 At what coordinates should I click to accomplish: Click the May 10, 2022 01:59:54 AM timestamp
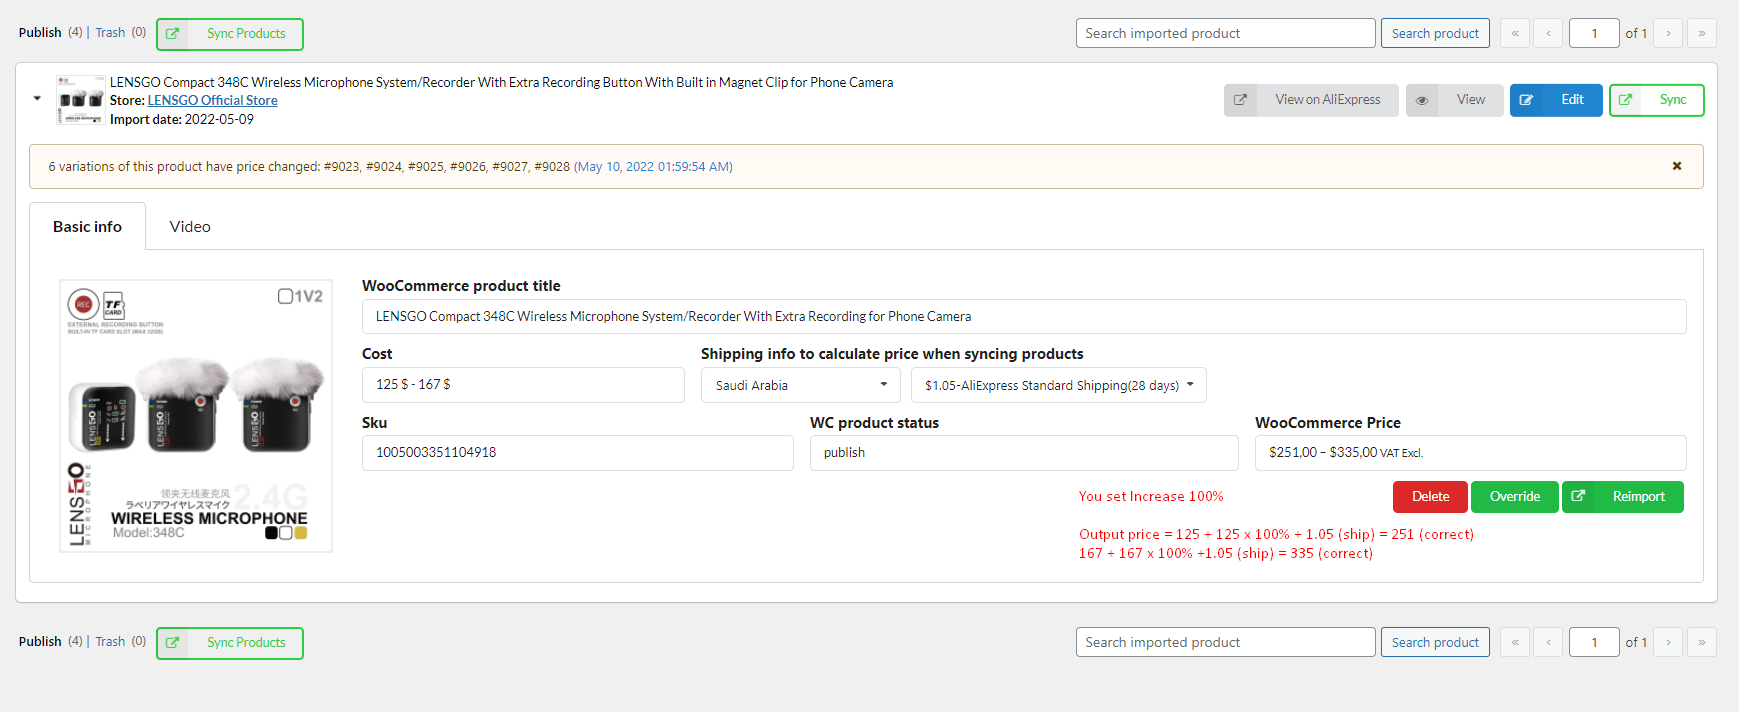pyautogui.click(x=653, y=167)
